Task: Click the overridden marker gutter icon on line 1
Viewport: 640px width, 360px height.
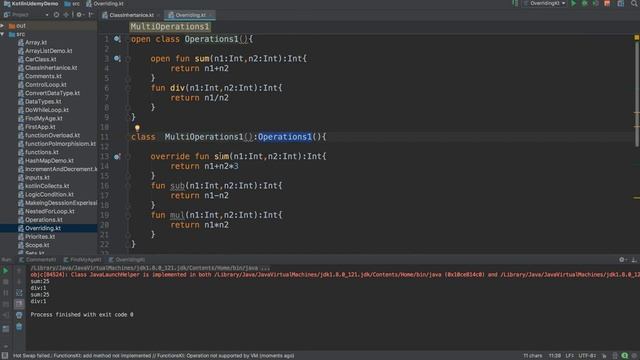Action: click(x=117, y=39)
